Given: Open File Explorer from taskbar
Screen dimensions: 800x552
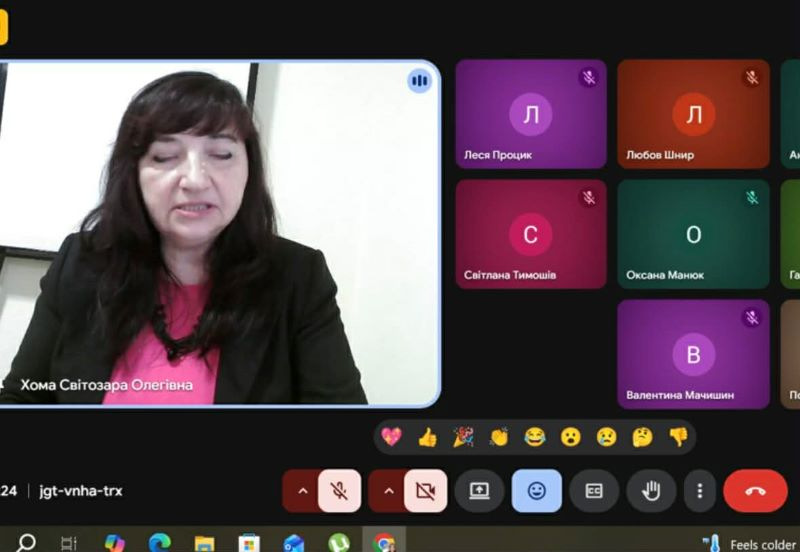Looking at the screenshot, I should 205,543.
